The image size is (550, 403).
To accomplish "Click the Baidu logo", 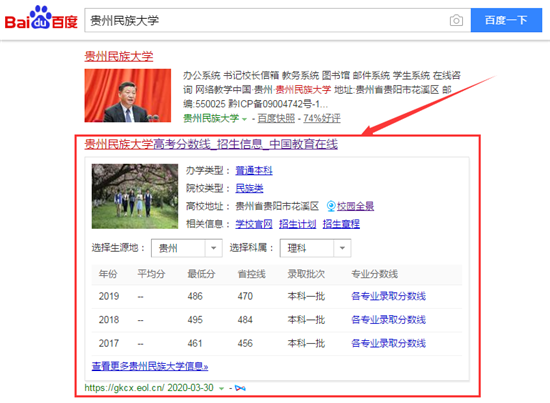I will pyautogui.click(x=41, y=18).
